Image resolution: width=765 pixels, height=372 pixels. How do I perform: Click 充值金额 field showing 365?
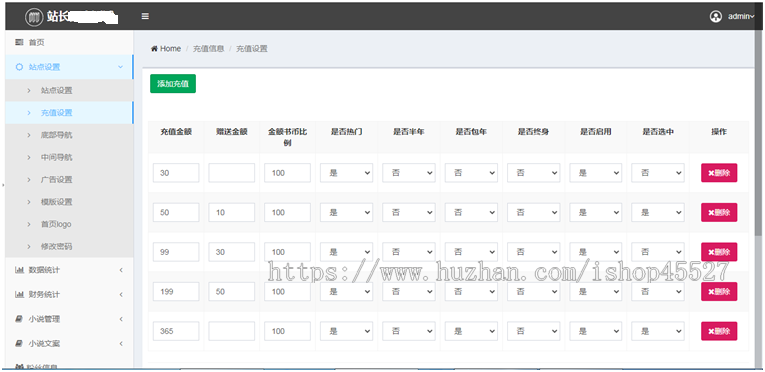(176, 331)
